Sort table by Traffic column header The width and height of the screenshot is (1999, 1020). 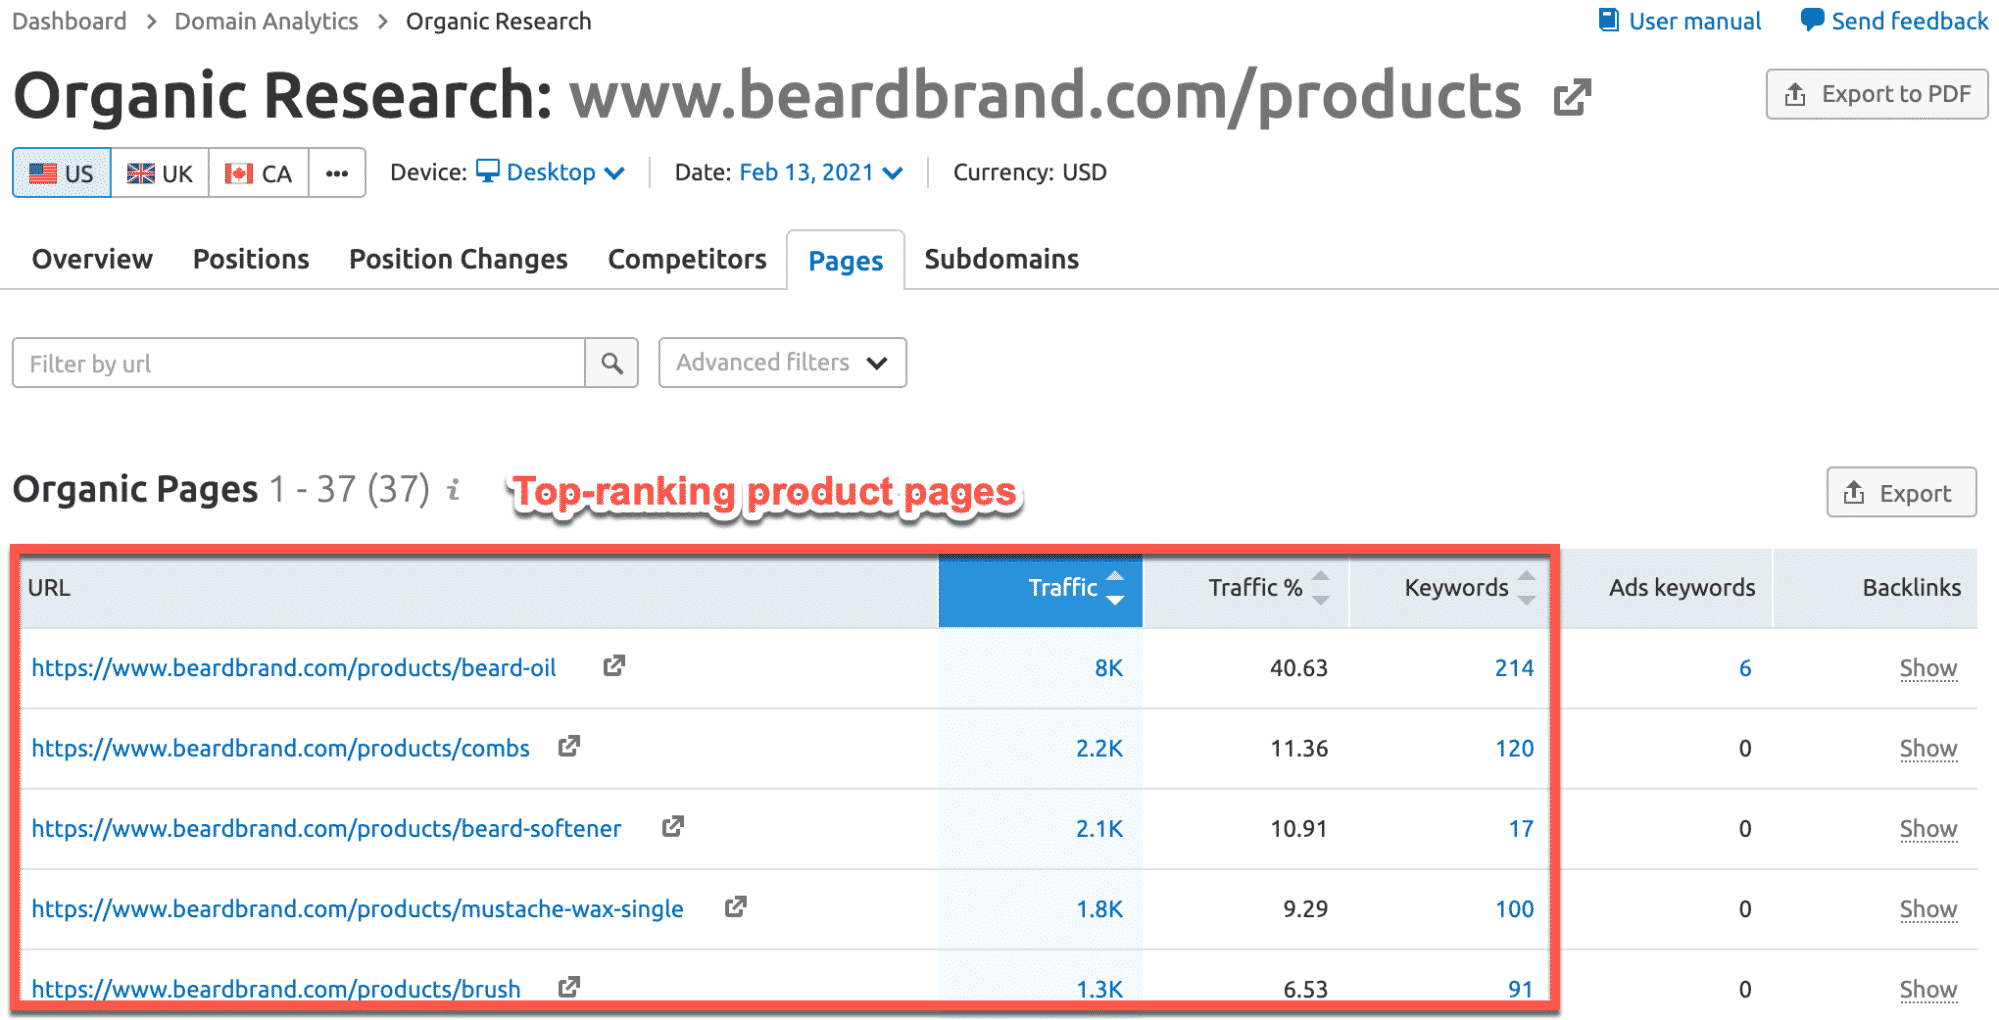point(1062,588)
